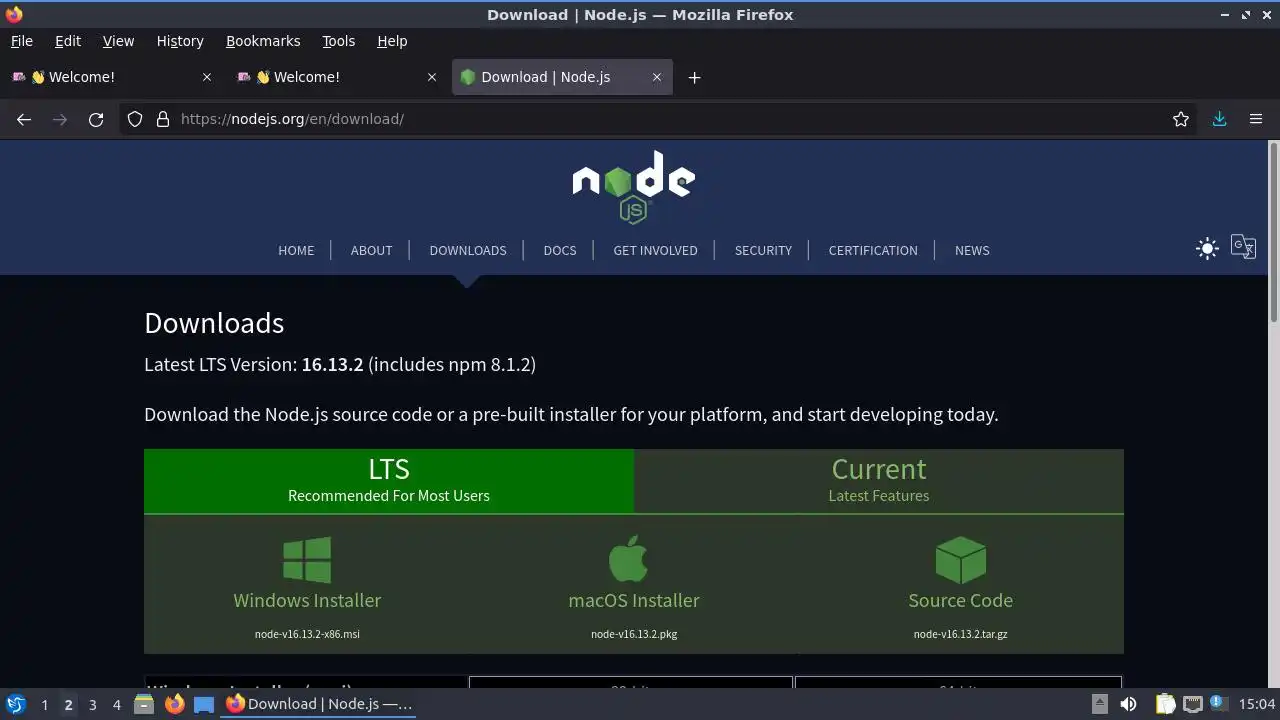Screen dimensions: 1280x720
Task: Close the first Welcome! tab
Action: pos(207,77)
